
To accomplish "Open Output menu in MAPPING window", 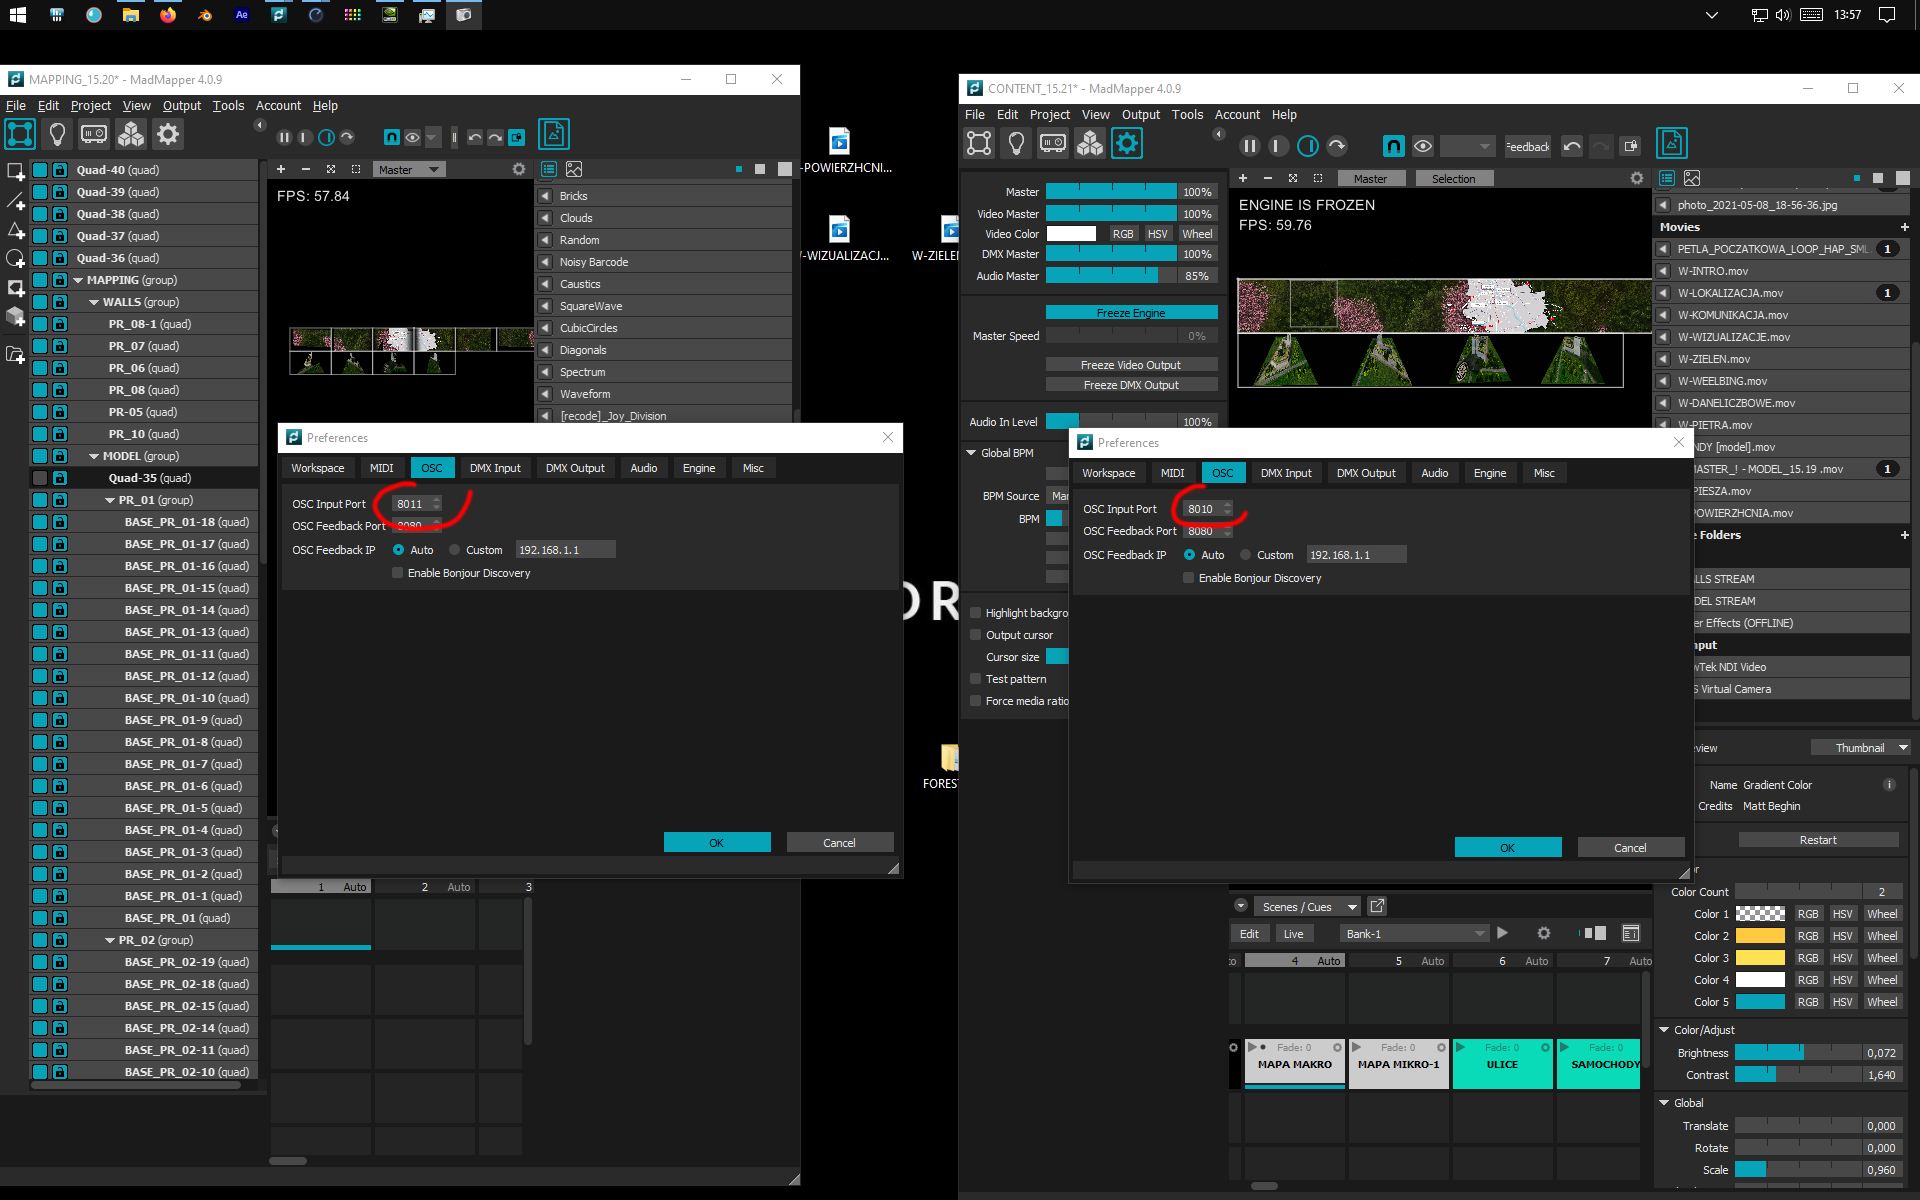I will click(x=182, y=105).
